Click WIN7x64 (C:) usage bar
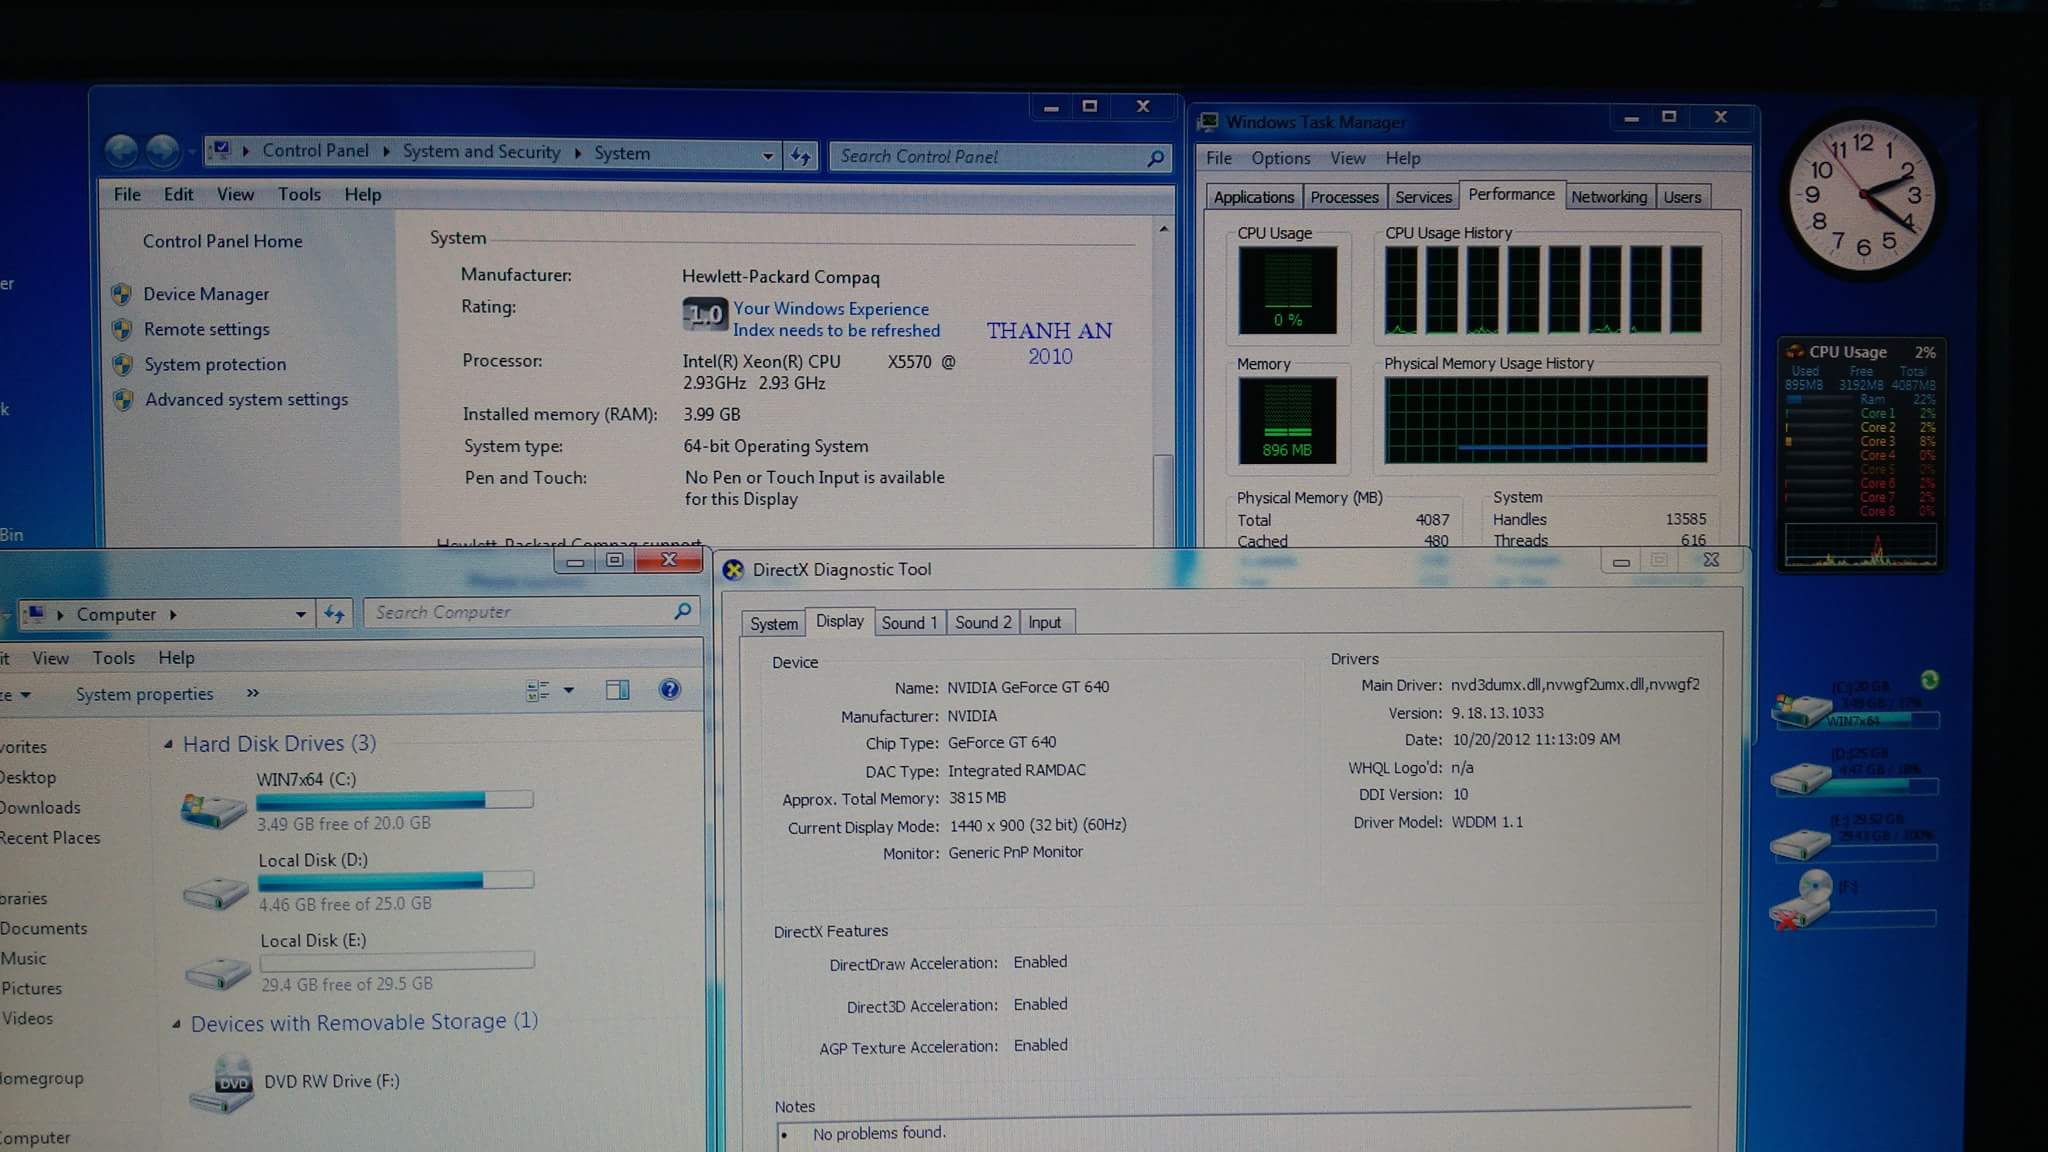The image size is (2048, 1152). [395, 800]
